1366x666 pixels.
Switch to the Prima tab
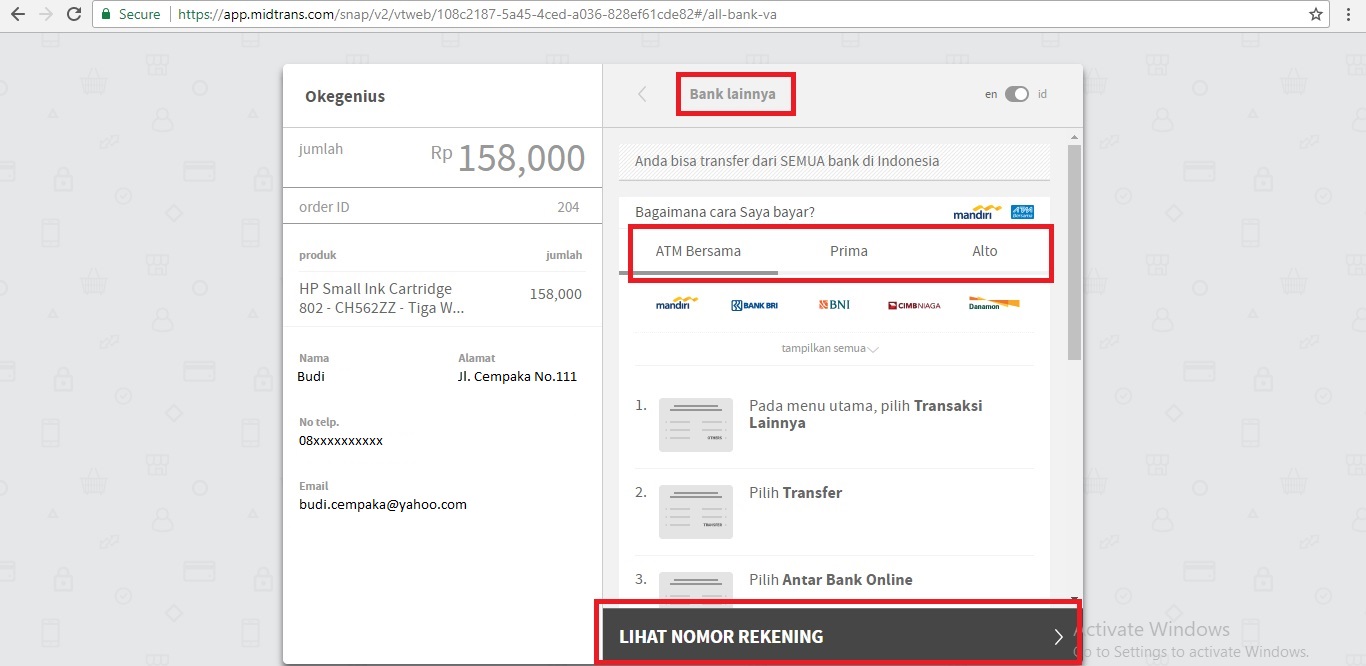(848, 251)
